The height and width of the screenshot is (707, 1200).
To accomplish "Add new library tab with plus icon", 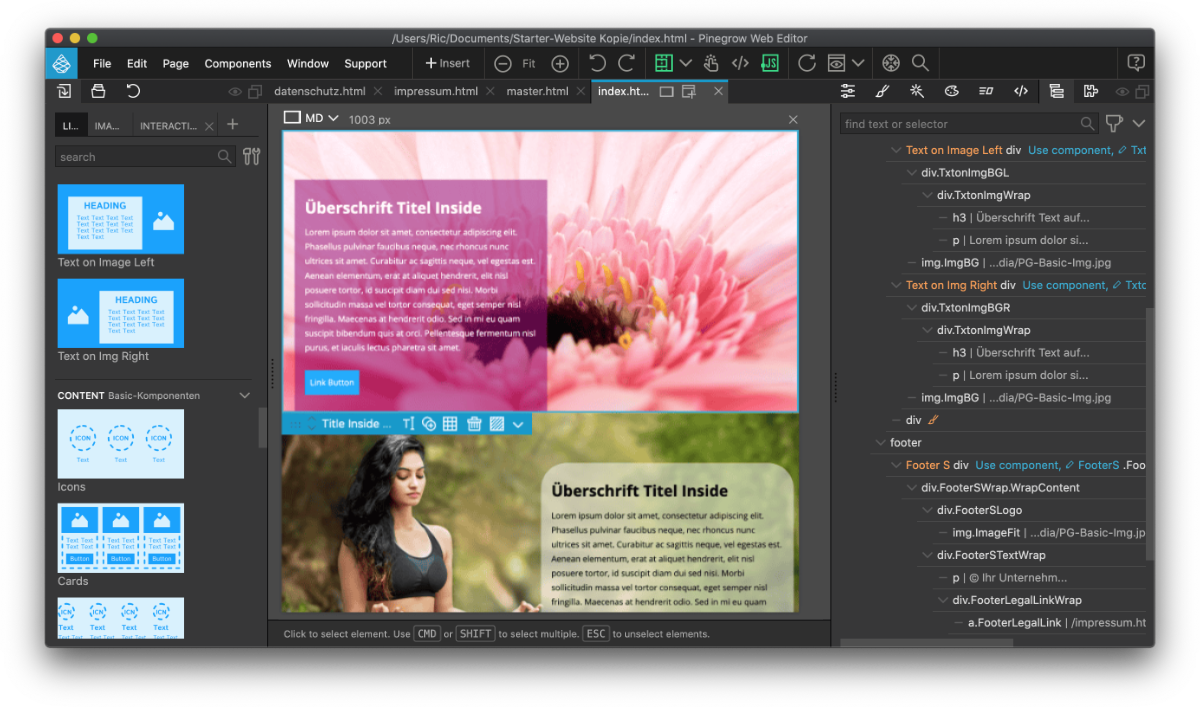I will 233,125.
